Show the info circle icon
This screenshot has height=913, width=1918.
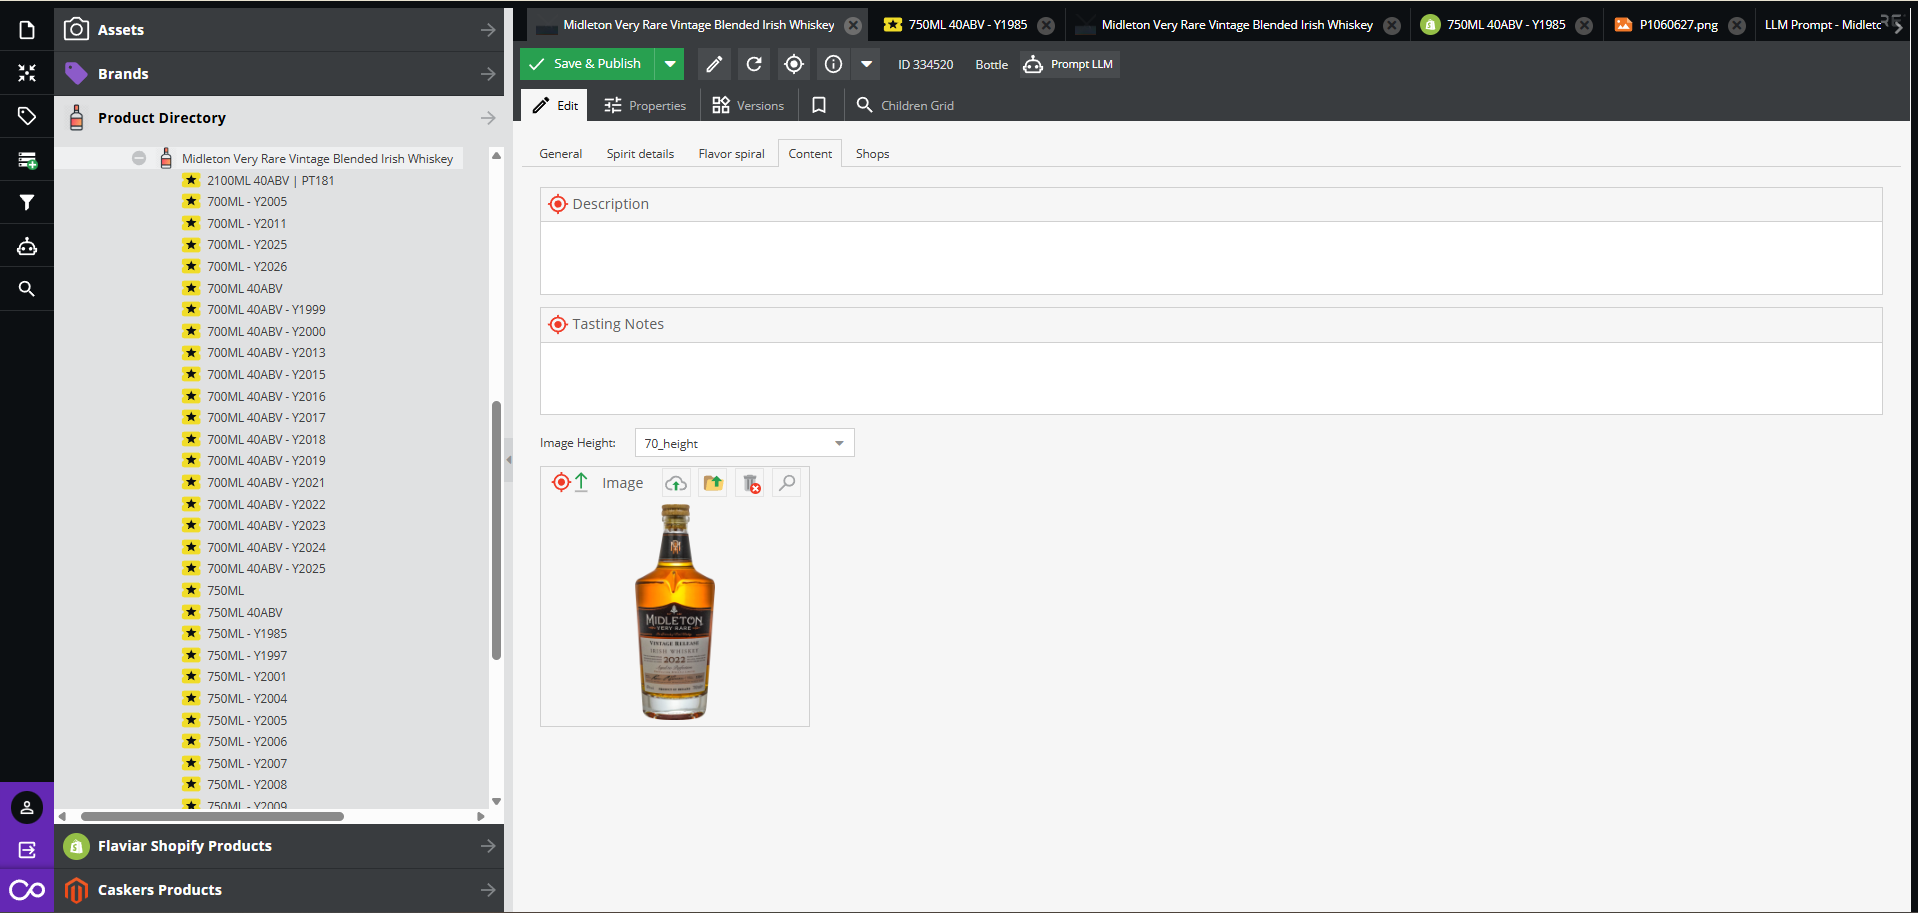tap(833, 64)
